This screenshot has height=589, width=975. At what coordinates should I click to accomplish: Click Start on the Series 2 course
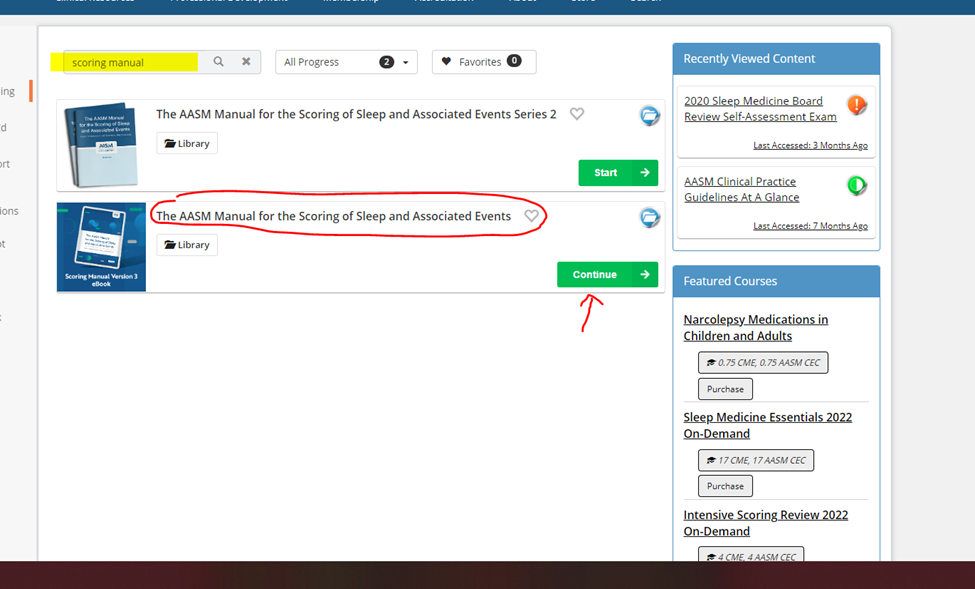618,172
